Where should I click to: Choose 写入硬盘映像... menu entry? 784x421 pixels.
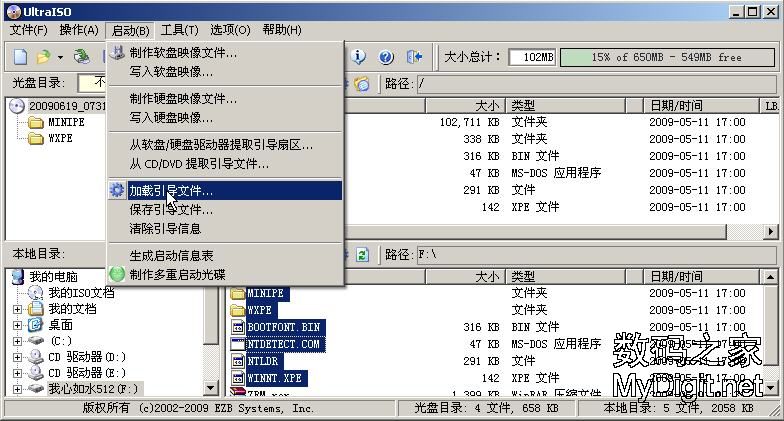(225, 118)
